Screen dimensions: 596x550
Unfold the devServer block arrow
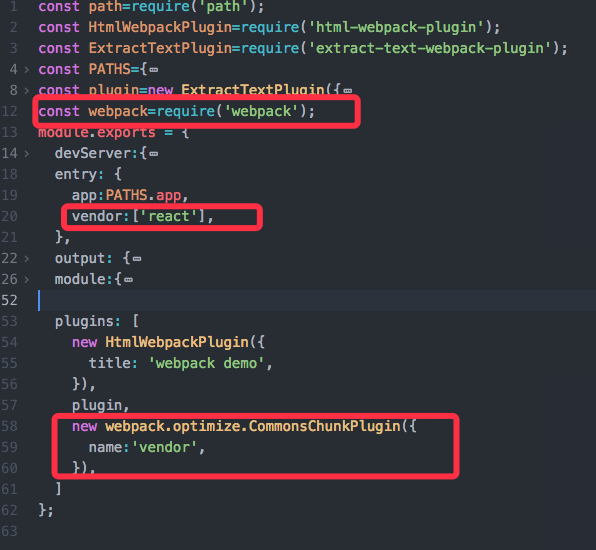[27, 154]
